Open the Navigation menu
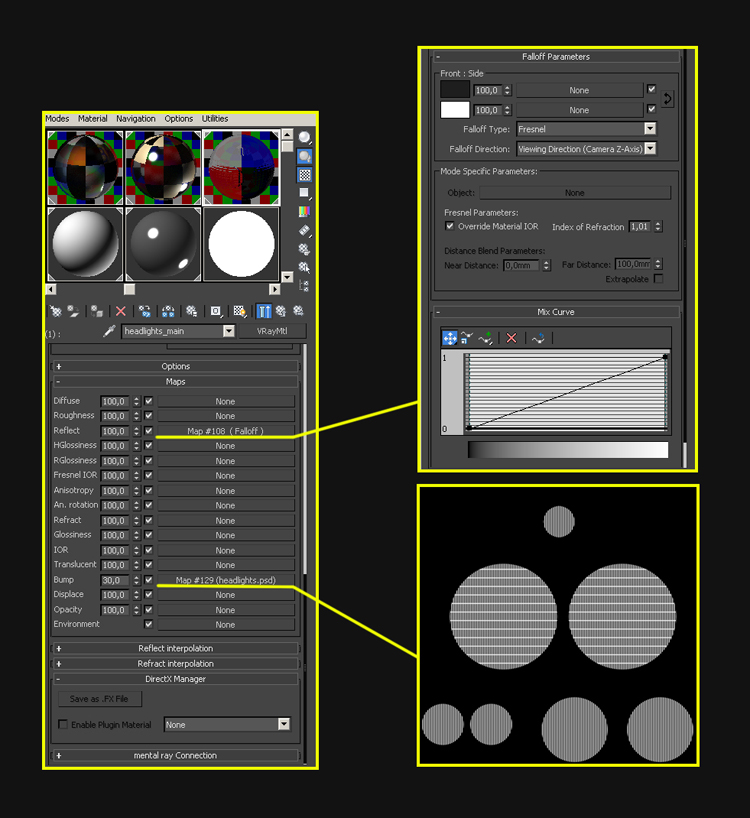Viewport: 750px width, 818px height. (135, 119)
